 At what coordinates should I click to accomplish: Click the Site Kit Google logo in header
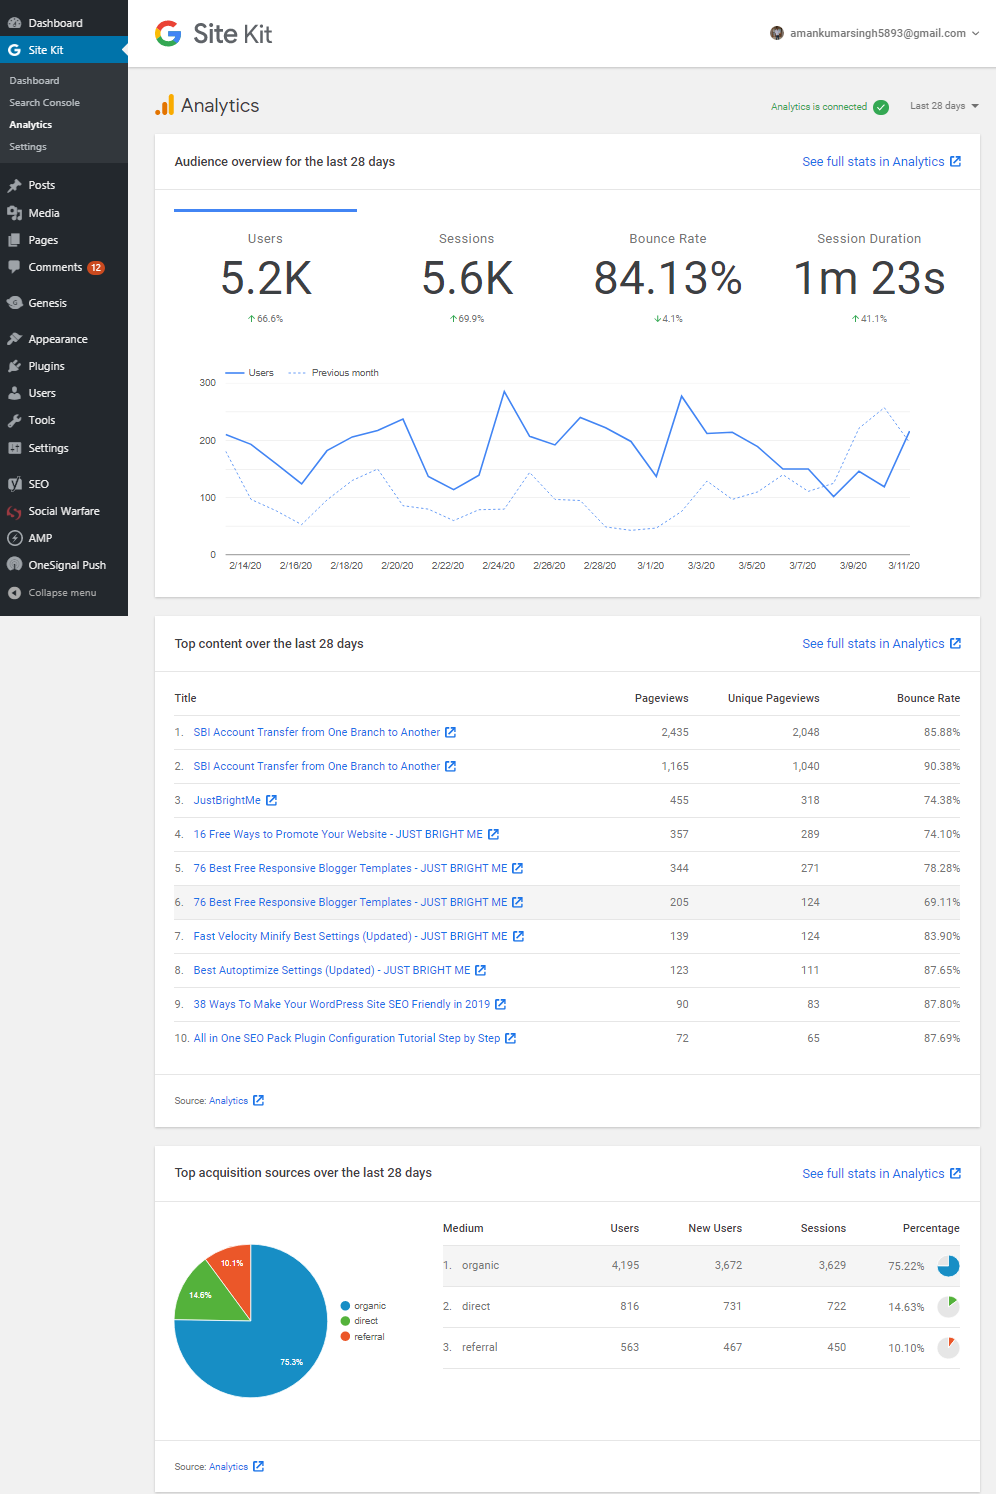[168, 34]
